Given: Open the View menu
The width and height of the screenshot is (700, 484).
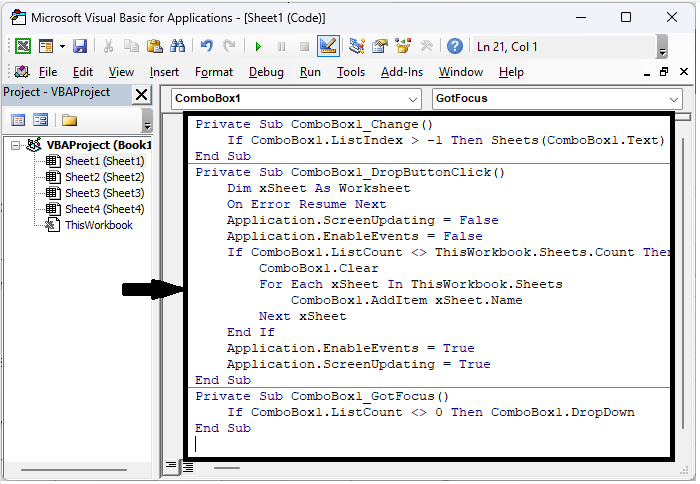Looking at the screenshot, I should [x=121, y=72].
